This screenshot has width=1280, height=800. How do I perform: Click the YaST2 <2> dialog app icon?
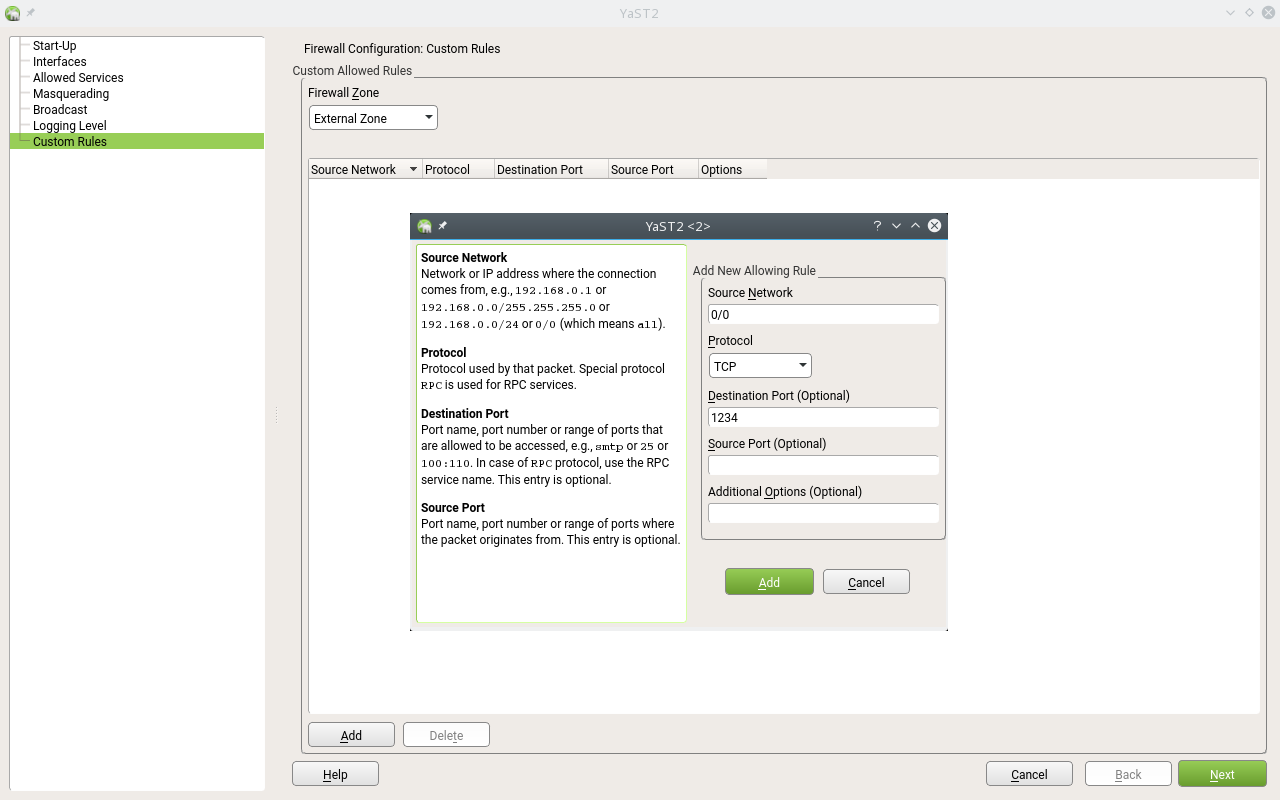click(x=425, y=226)
